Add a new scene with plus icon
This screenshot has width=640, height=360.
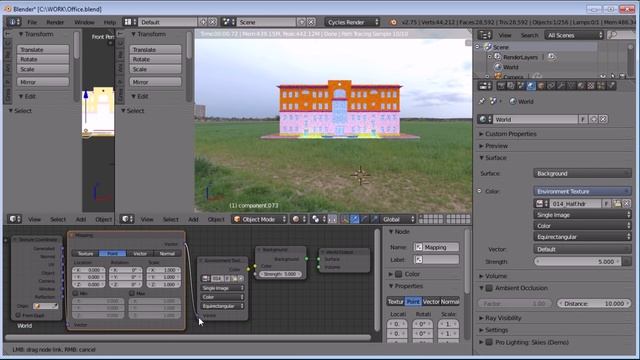pos(301,22)
